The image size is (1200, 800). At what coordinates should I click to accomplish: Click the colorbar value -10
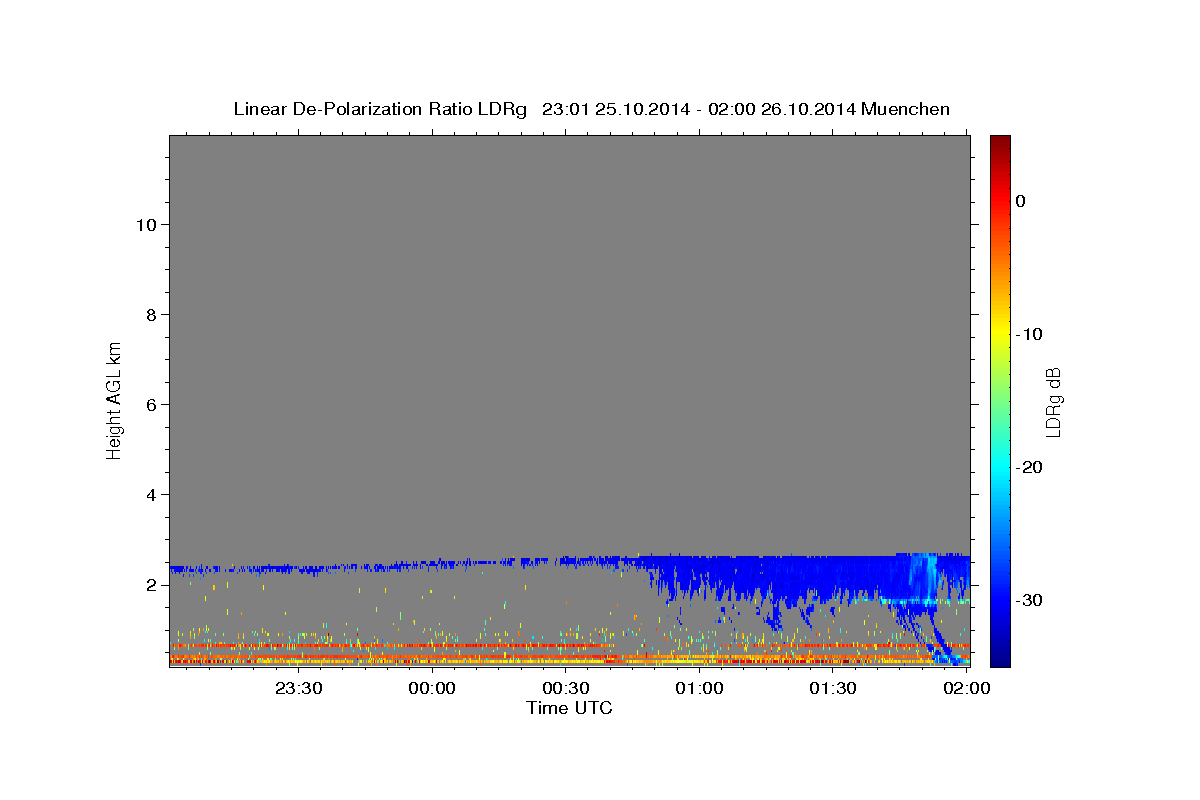coord(1030,334)
